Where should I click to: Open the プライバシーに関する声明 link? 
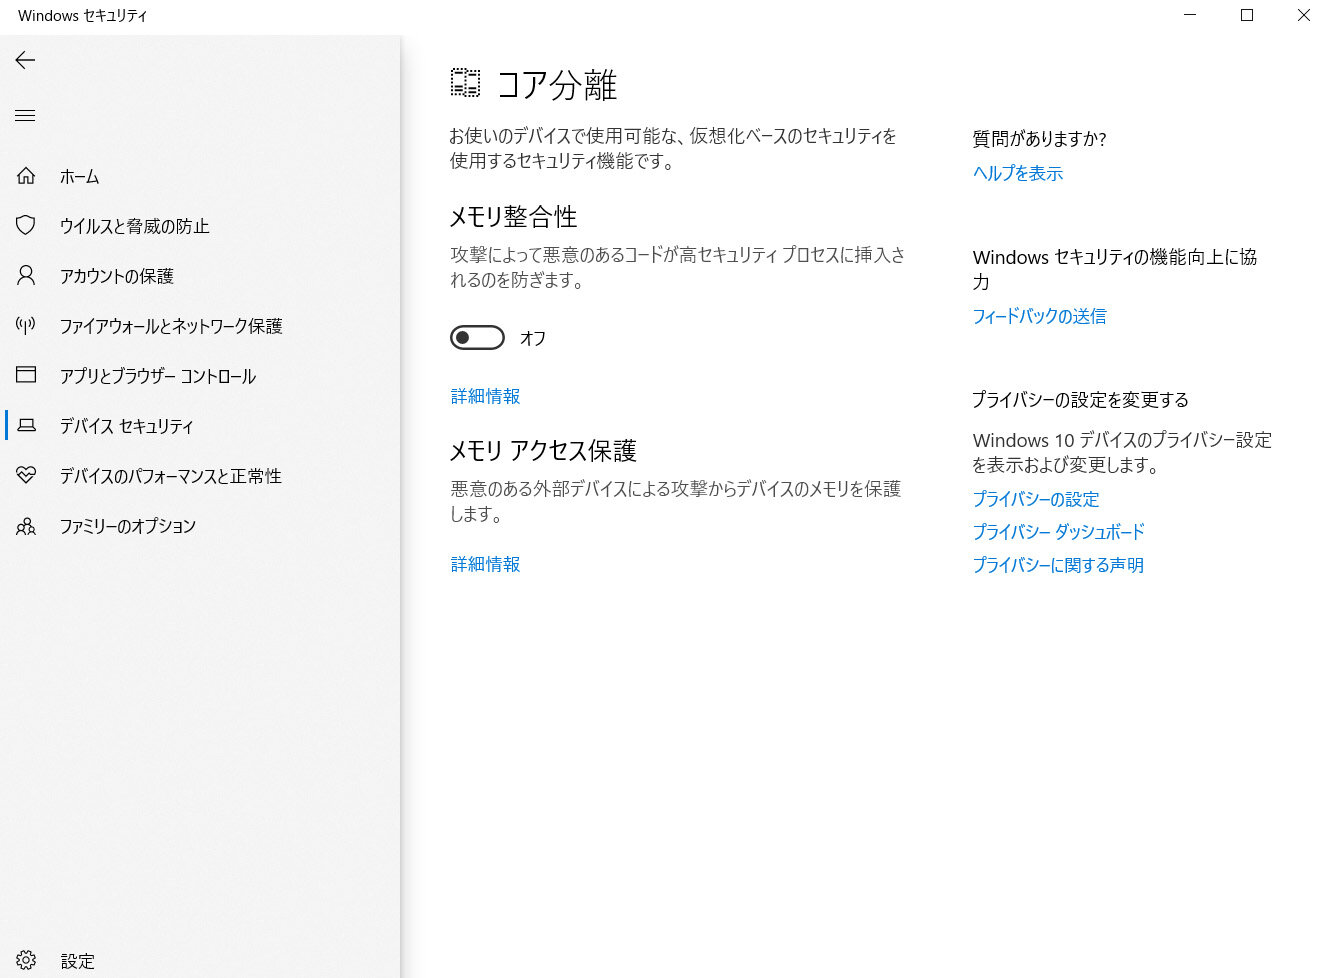[1058, 565]
